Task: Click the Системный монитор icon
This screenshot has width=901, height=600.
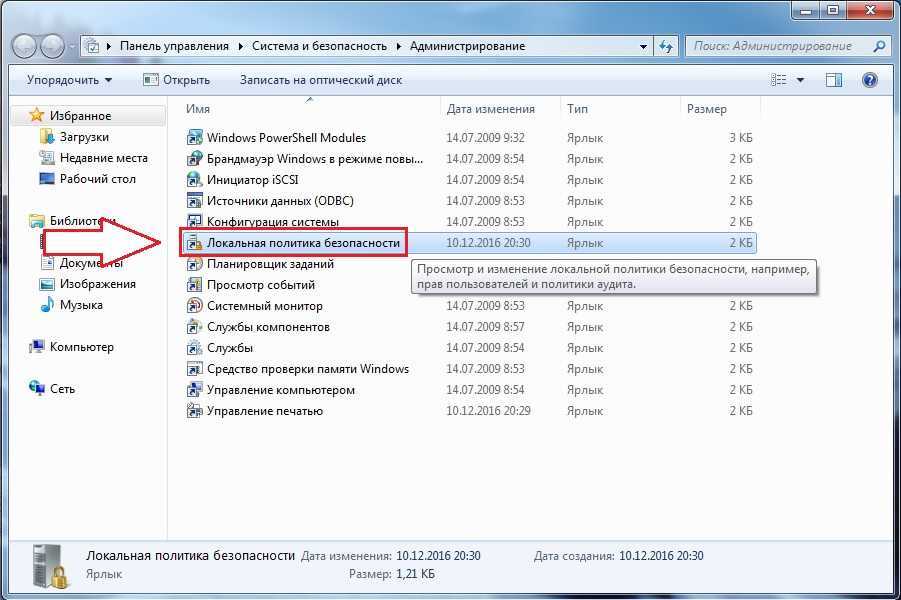Action: coord(195,306)
